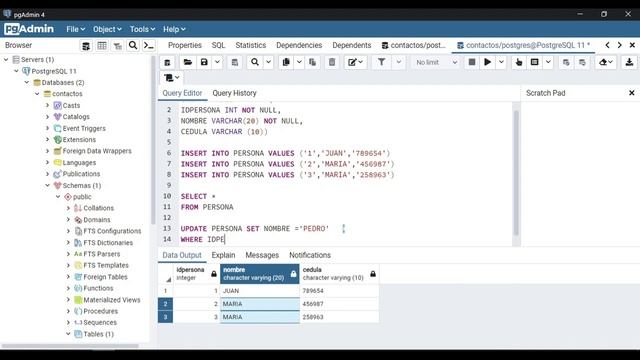Click the Rollback icon

pos(582,62)
